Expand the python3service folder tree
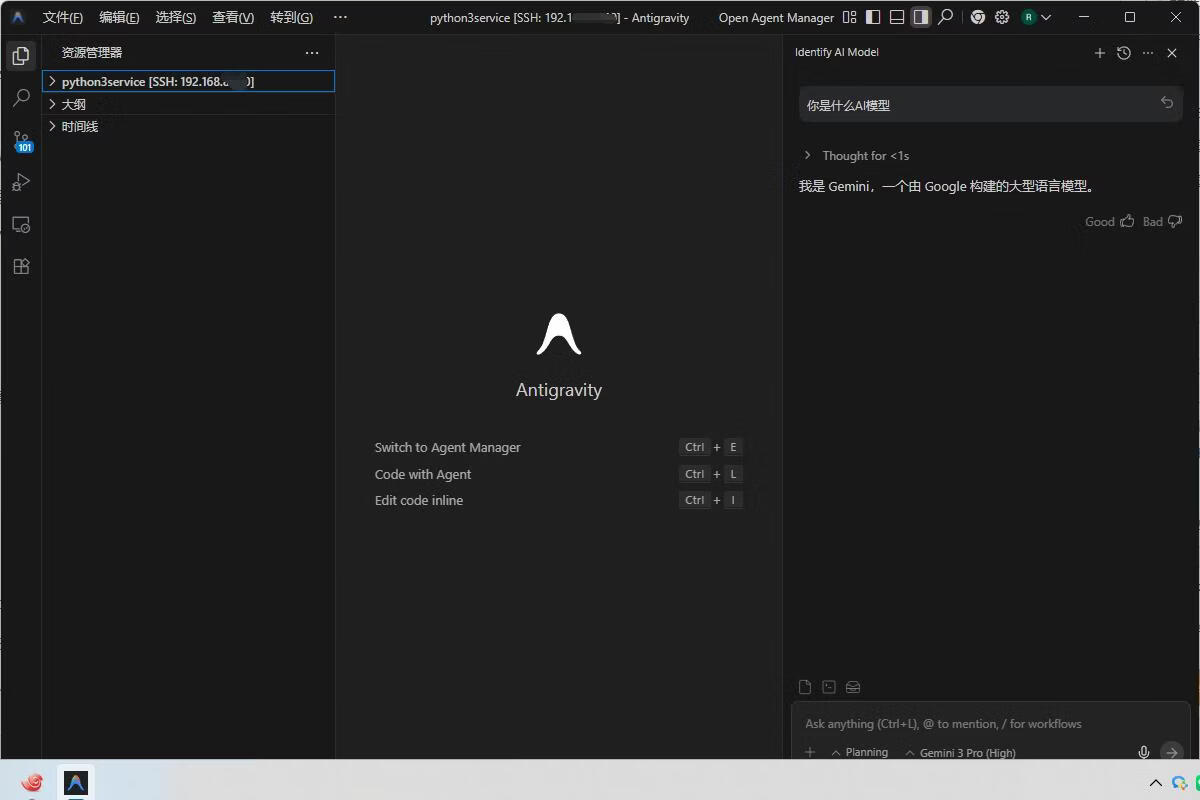This screenshot has height=800, width=1200. (53, 81)
